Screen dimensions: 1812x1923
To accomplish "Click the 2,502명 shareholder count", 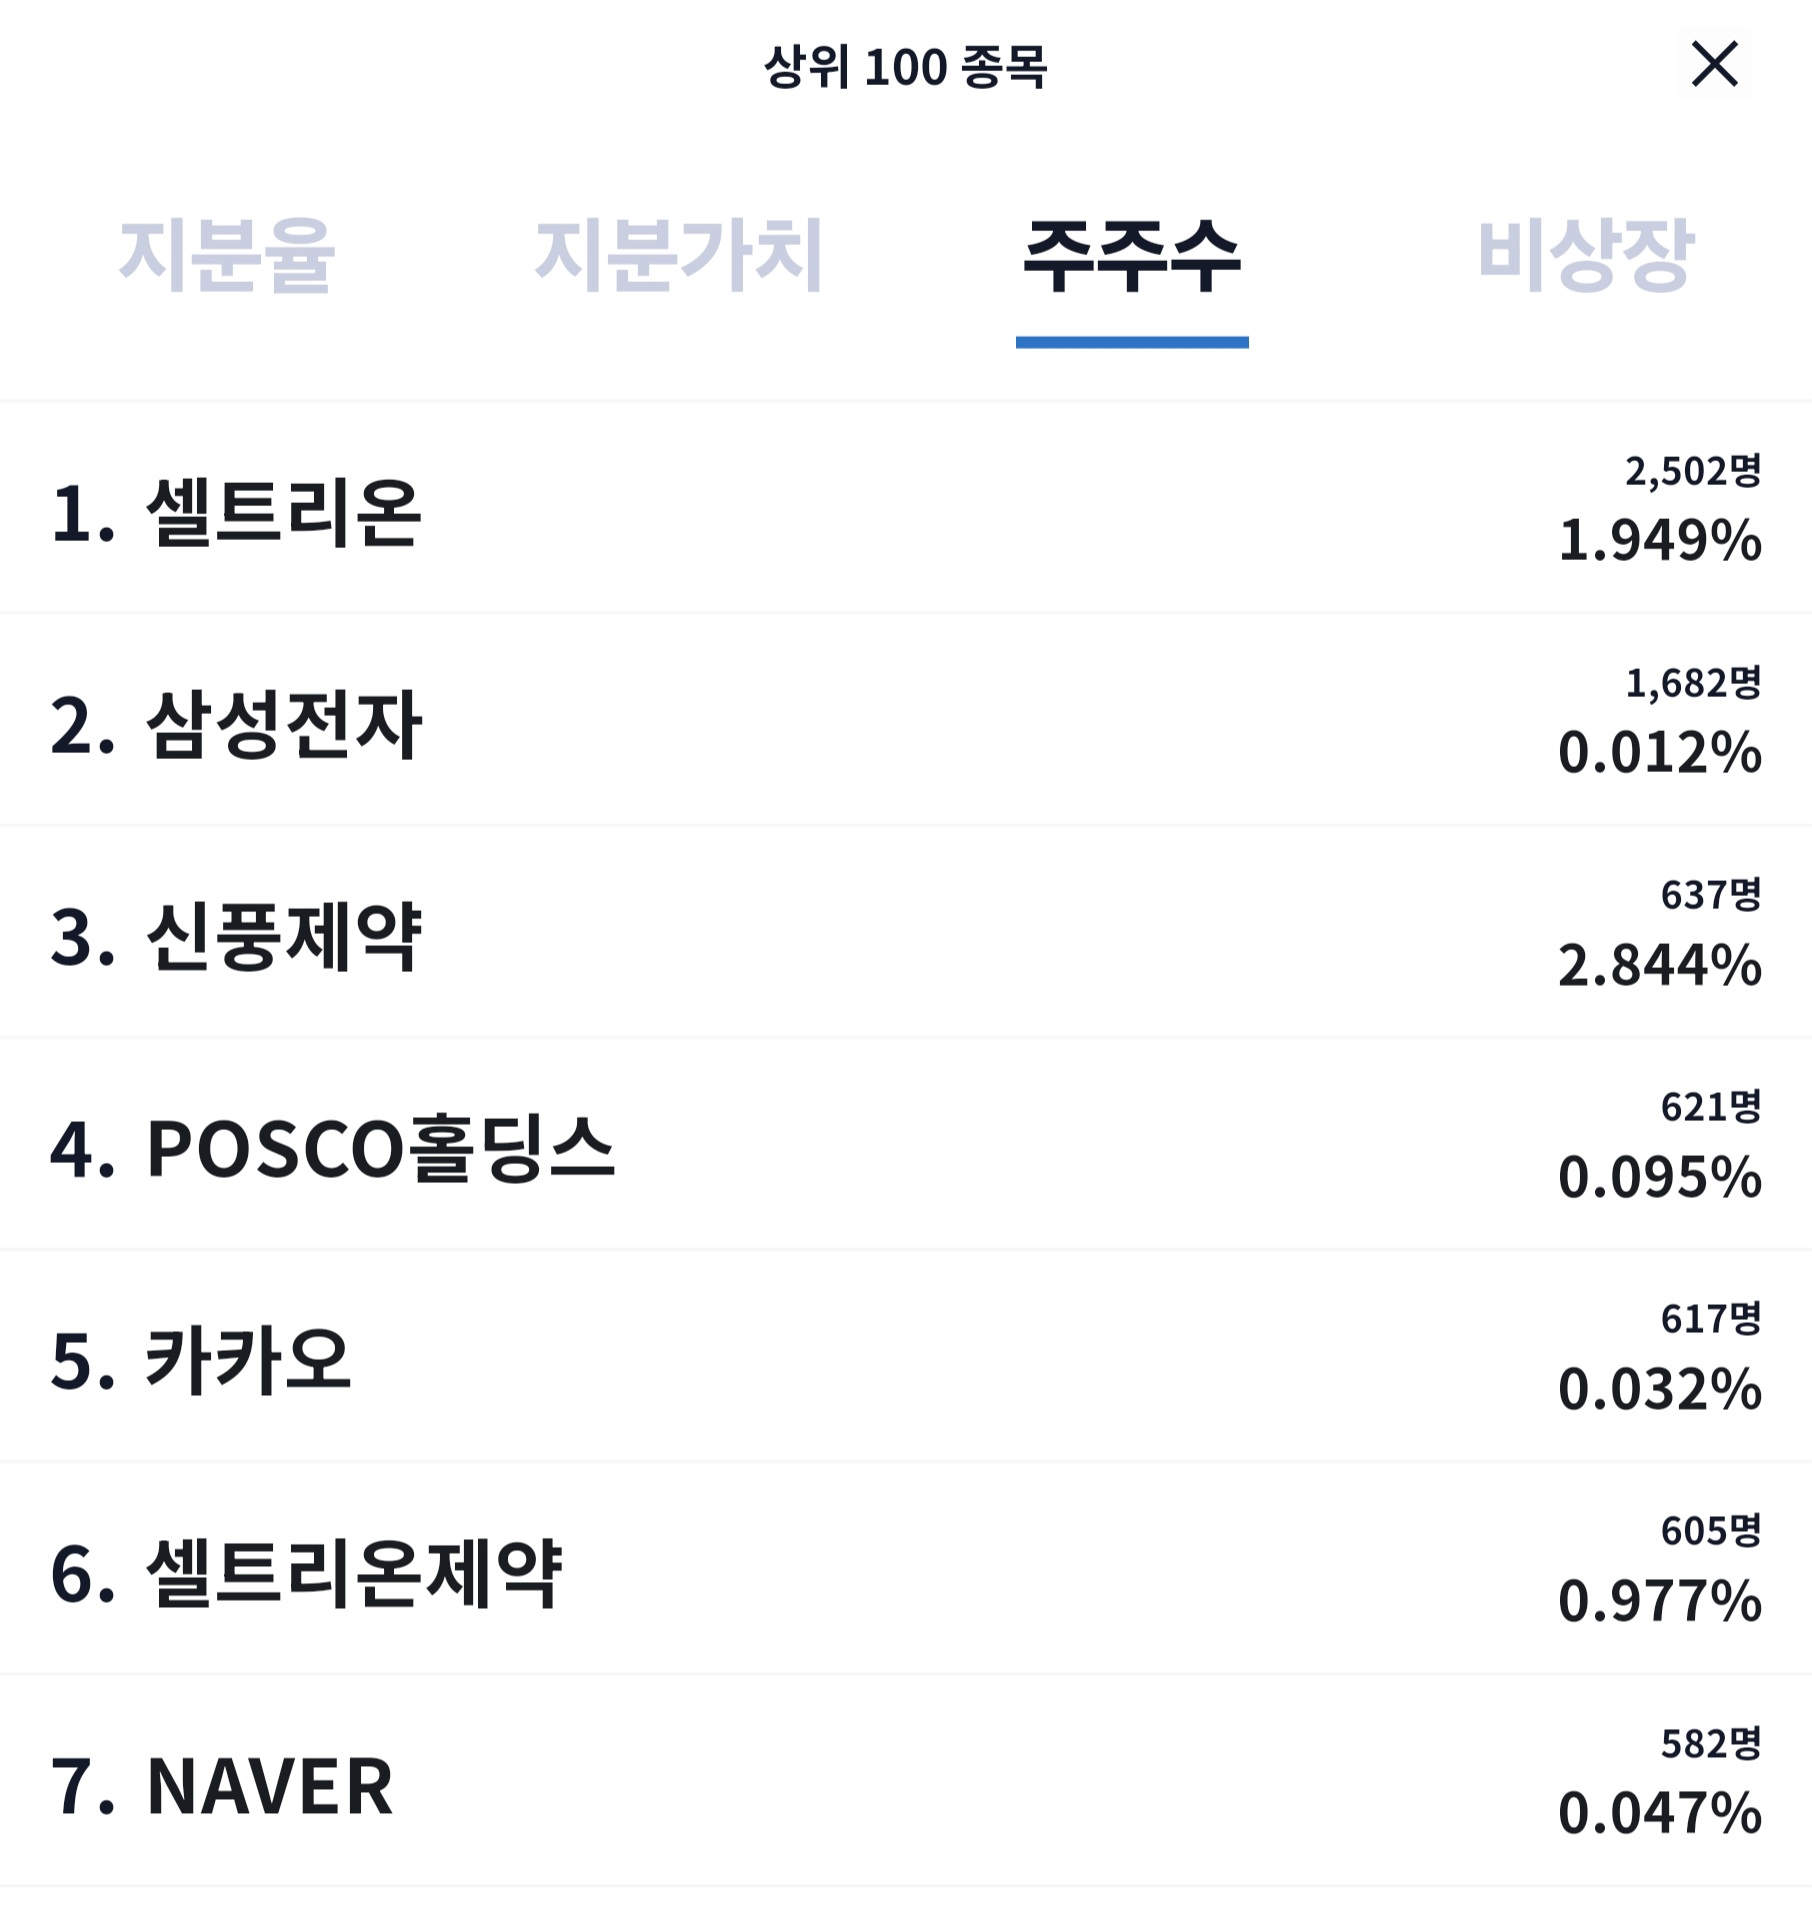I will coord(1693,471).
